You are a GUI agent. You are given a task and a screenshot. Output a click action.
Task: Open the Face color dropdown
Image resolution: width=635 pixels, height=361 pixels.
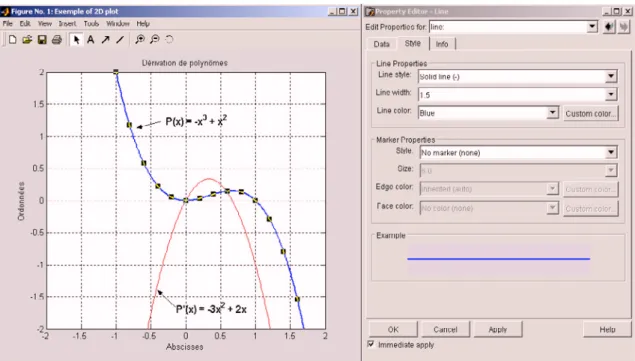click(552, 208)
